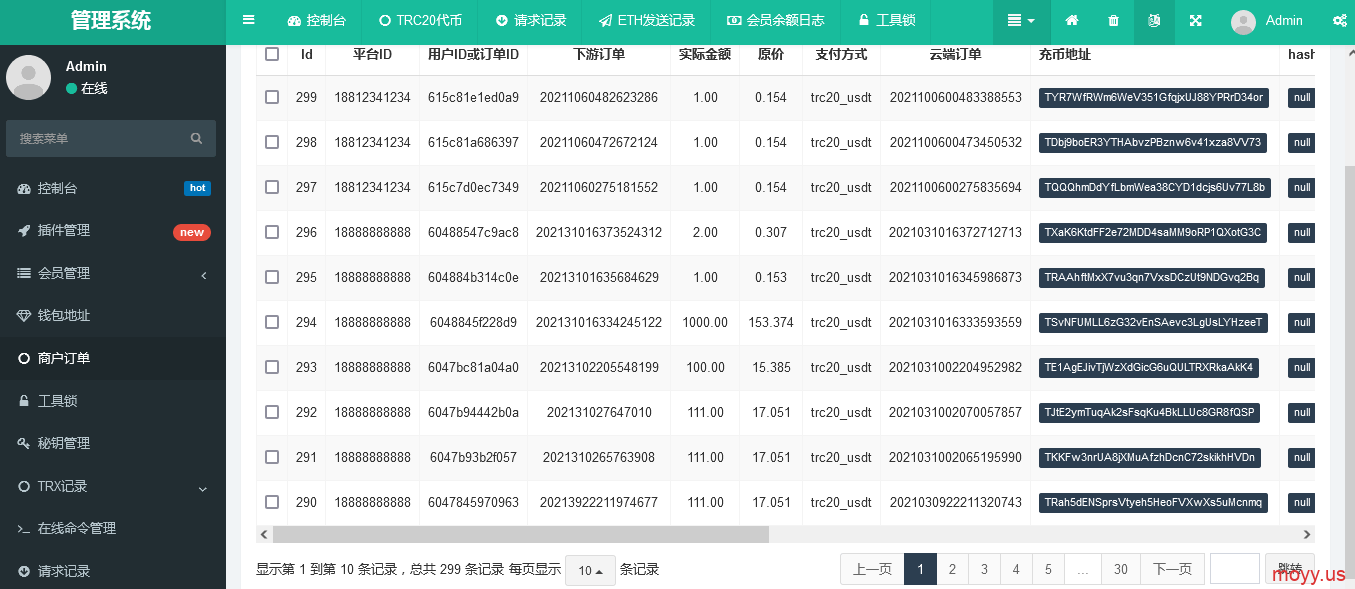Click the list icon beside 会员管理
Viewport: 1355px width, 589px height.
coord(25,273)
